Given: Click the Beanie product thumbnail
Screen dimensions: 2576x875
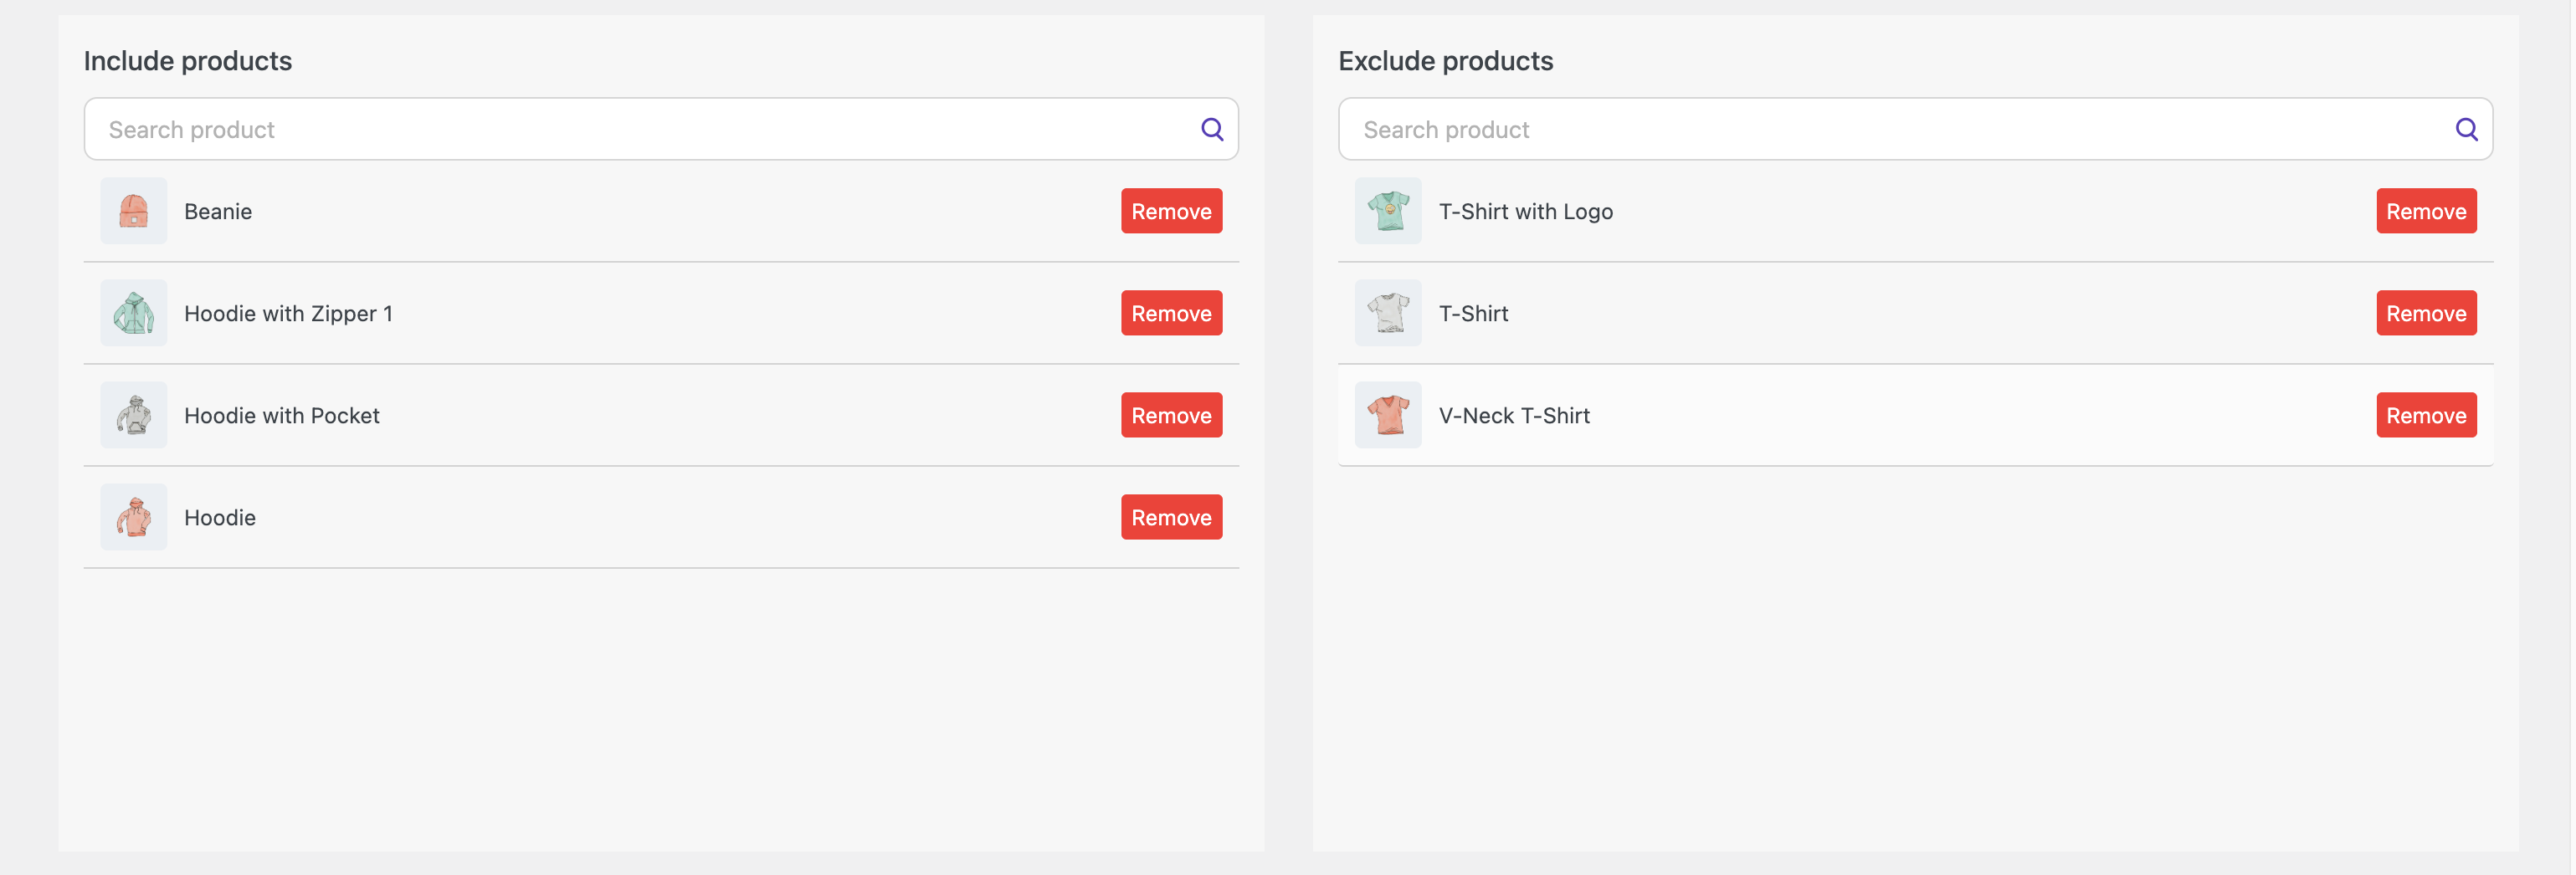Looking at the screenshot, I should [134, 211].
